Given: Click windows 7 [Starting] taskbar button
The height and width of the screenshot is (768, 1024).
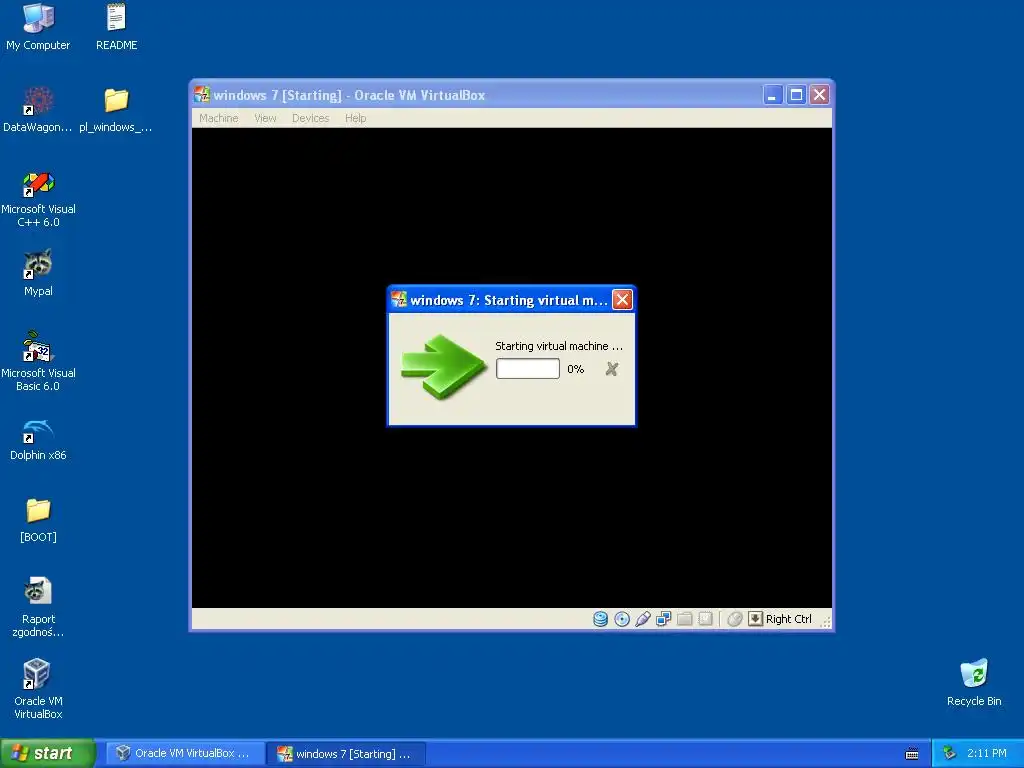Looking at the screenshot, I should (347, 753).
